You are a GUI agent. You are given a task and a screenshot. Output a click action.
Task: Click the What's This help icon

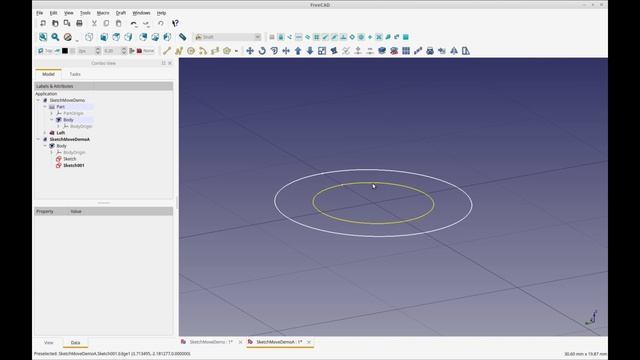pos(176,23)
